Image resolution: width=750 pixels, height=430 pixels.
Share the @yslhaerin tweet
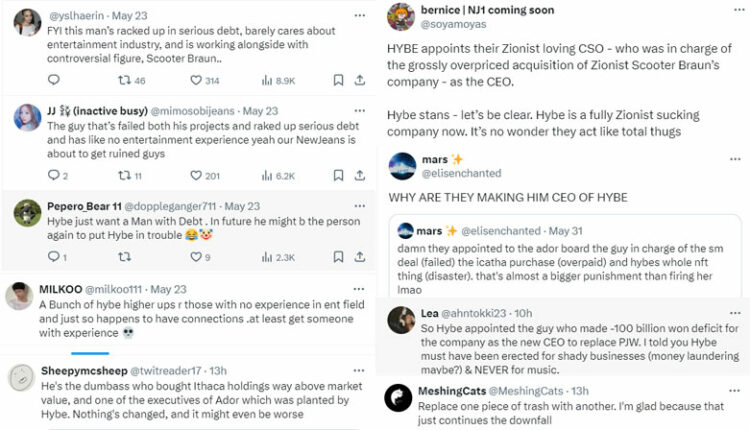360,80
